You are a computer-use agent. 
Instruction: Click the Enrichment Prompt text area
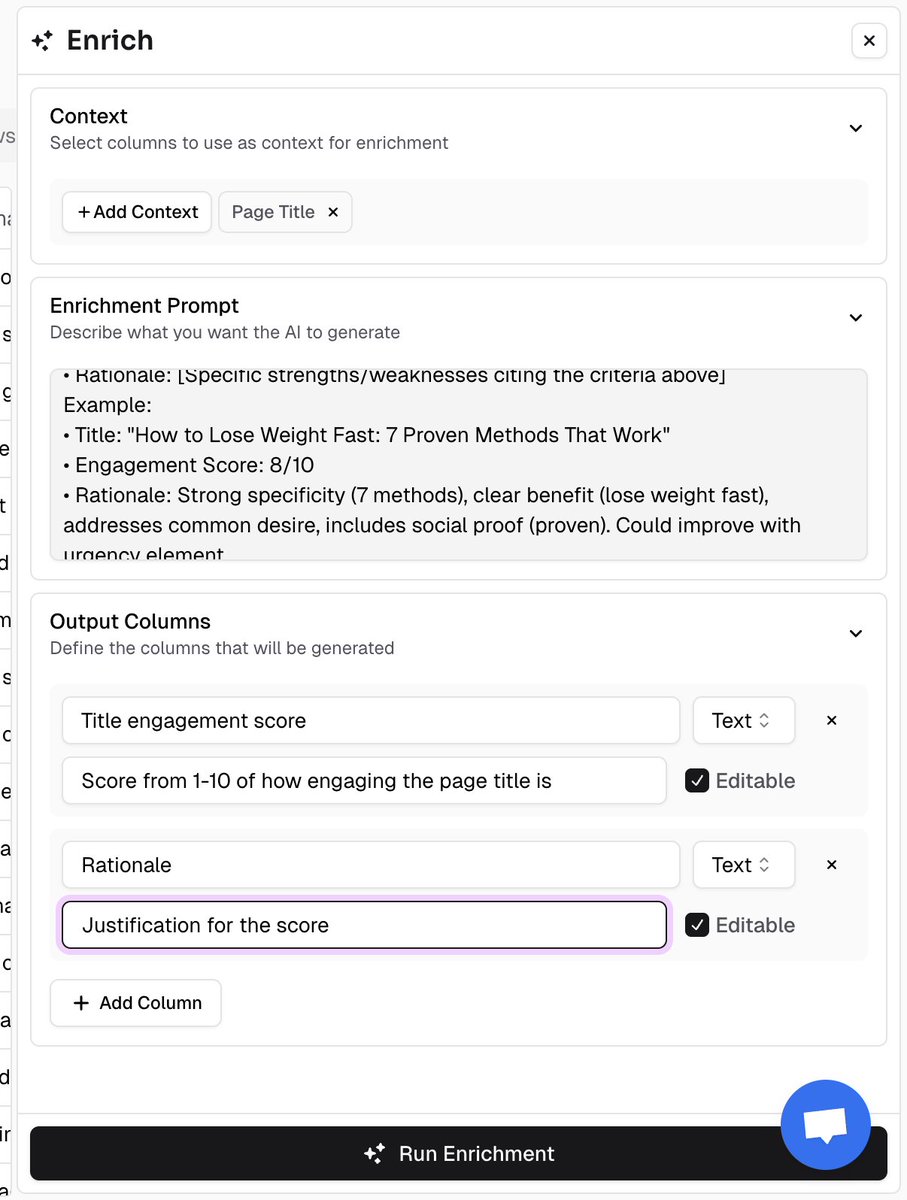[x=458, y=465]
